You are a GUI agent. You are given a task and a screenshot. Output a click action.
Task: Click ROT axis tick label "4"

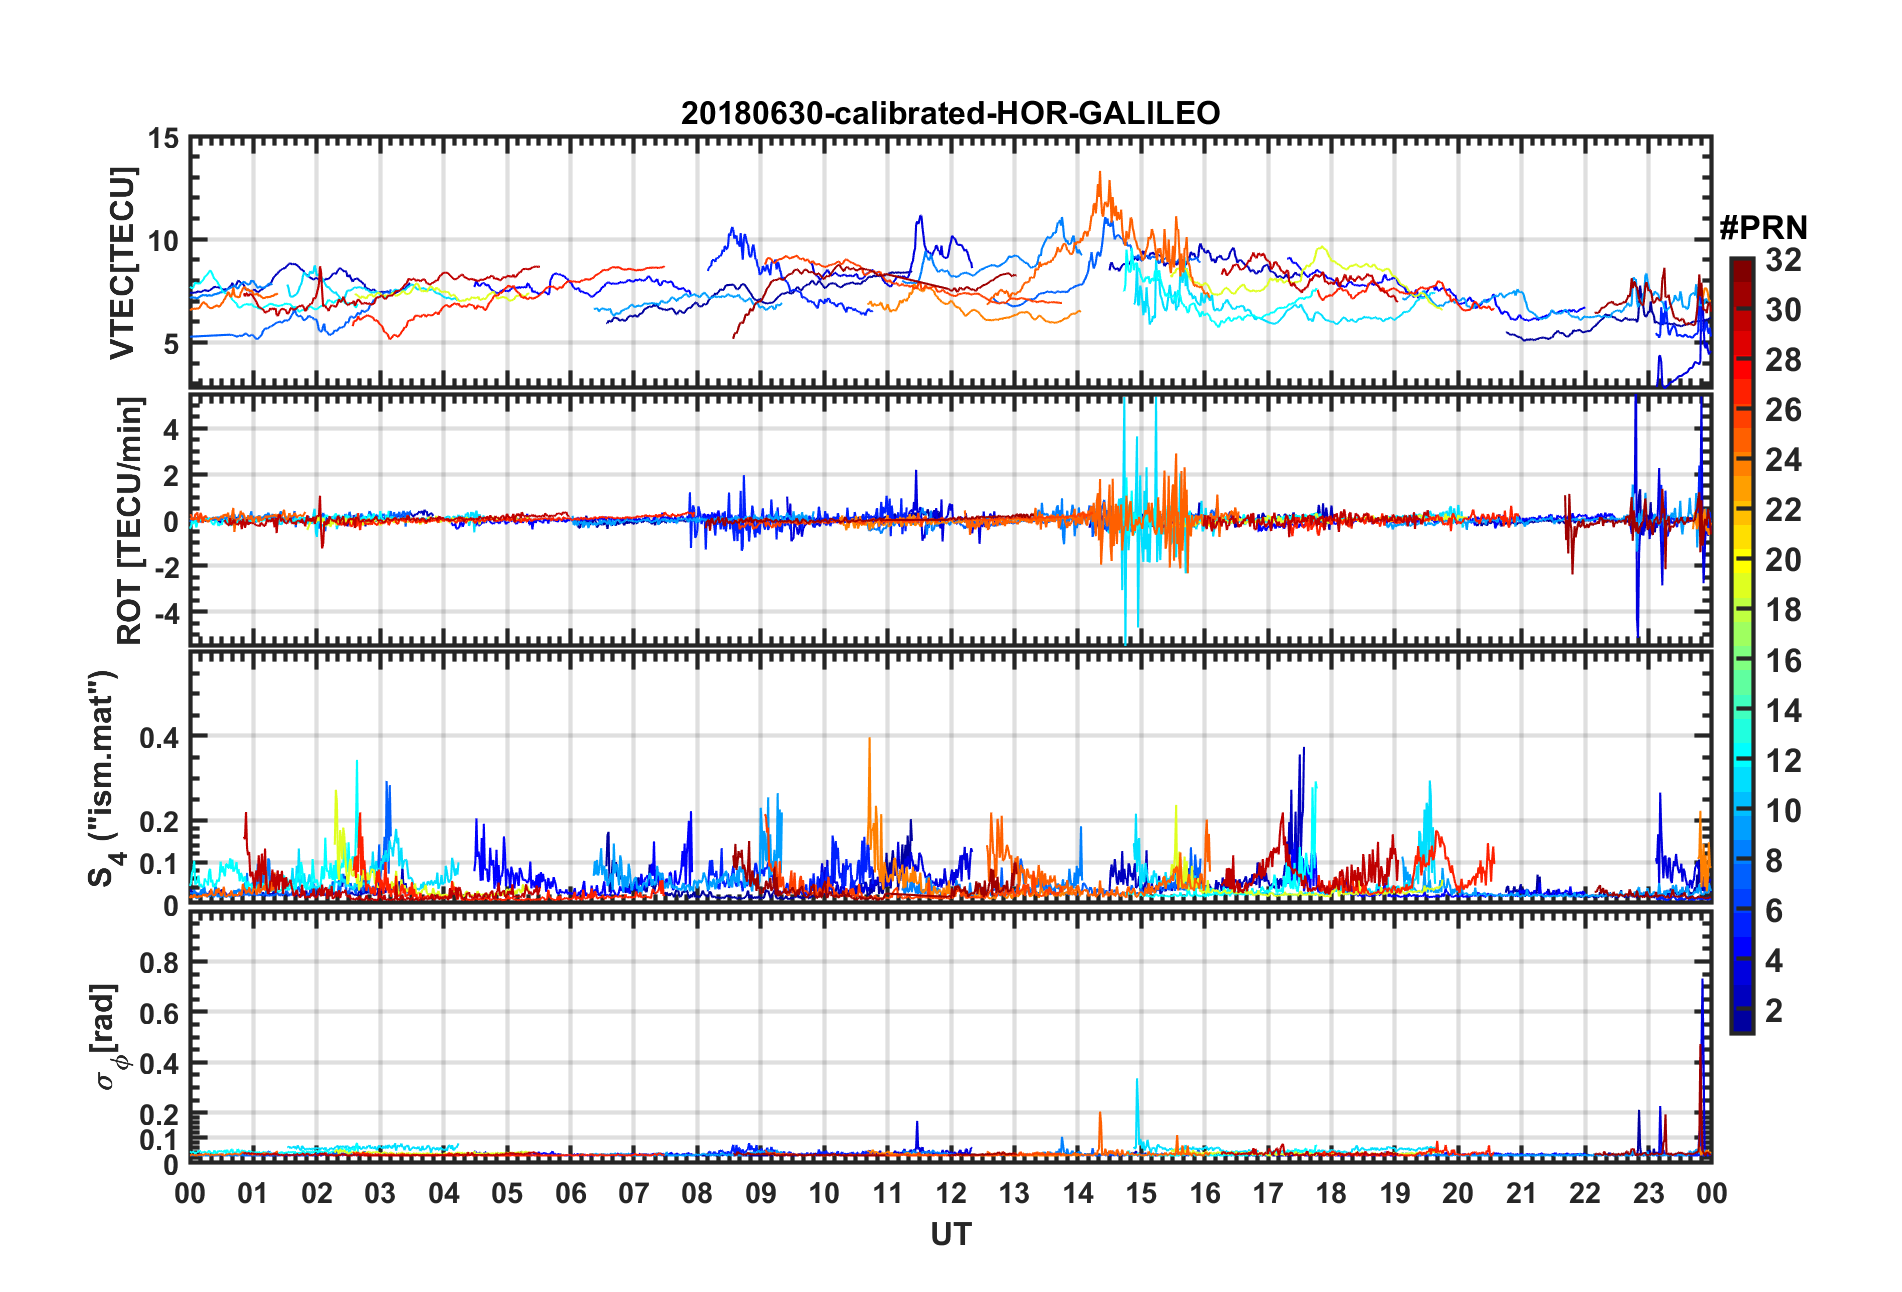171,430
